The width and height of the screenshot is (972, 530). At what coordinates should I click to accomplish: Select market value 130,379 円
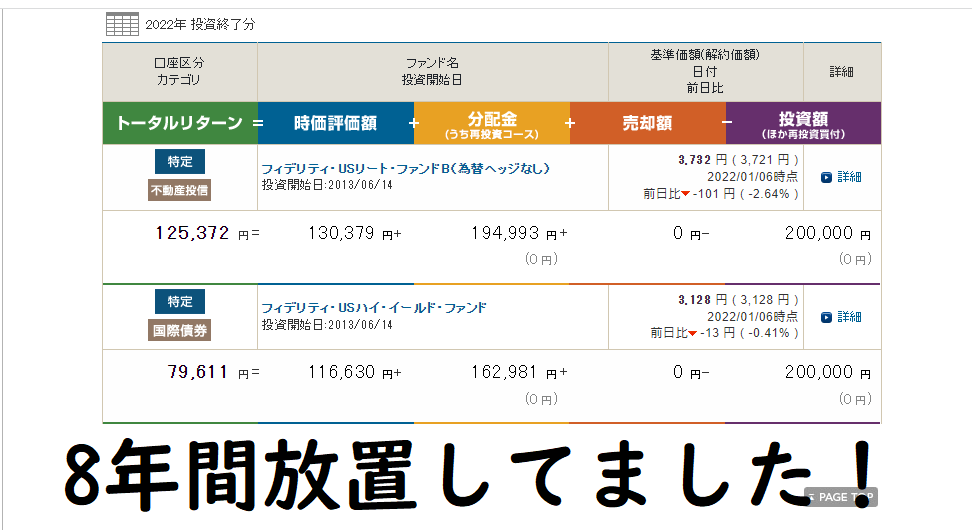(350, 234)
